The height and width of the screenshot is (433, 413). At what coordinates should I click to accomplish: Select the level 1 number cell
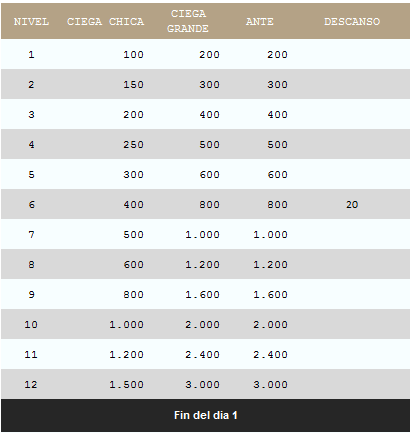click(x=31, y=54)
